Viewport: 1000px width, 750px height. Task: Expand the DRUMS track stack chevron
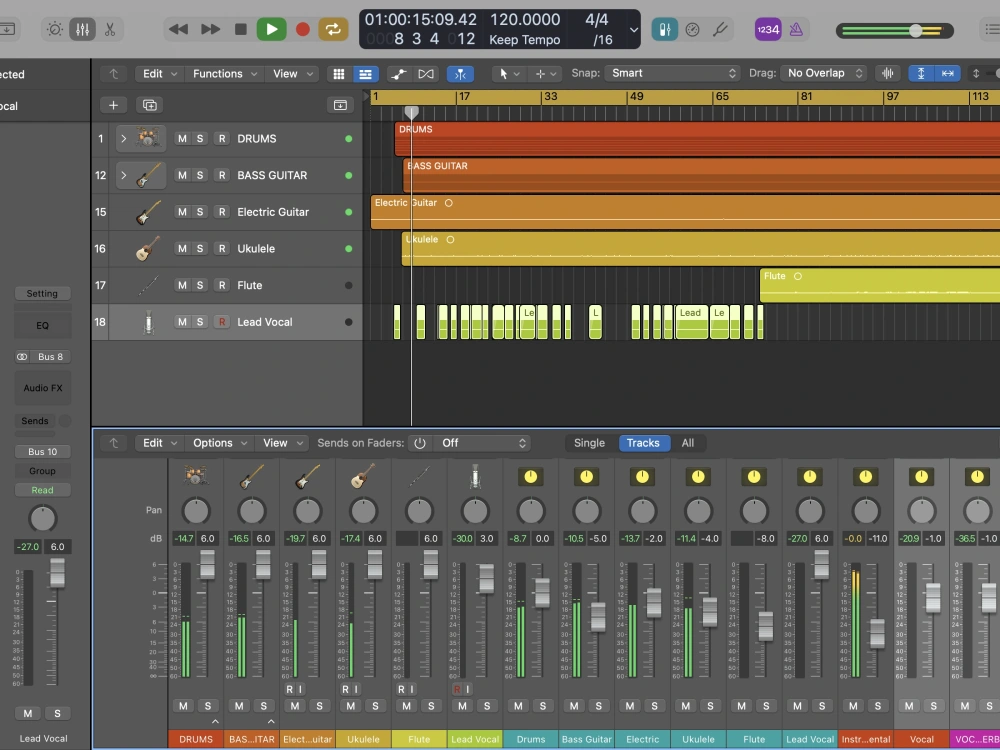click(124, 138)
